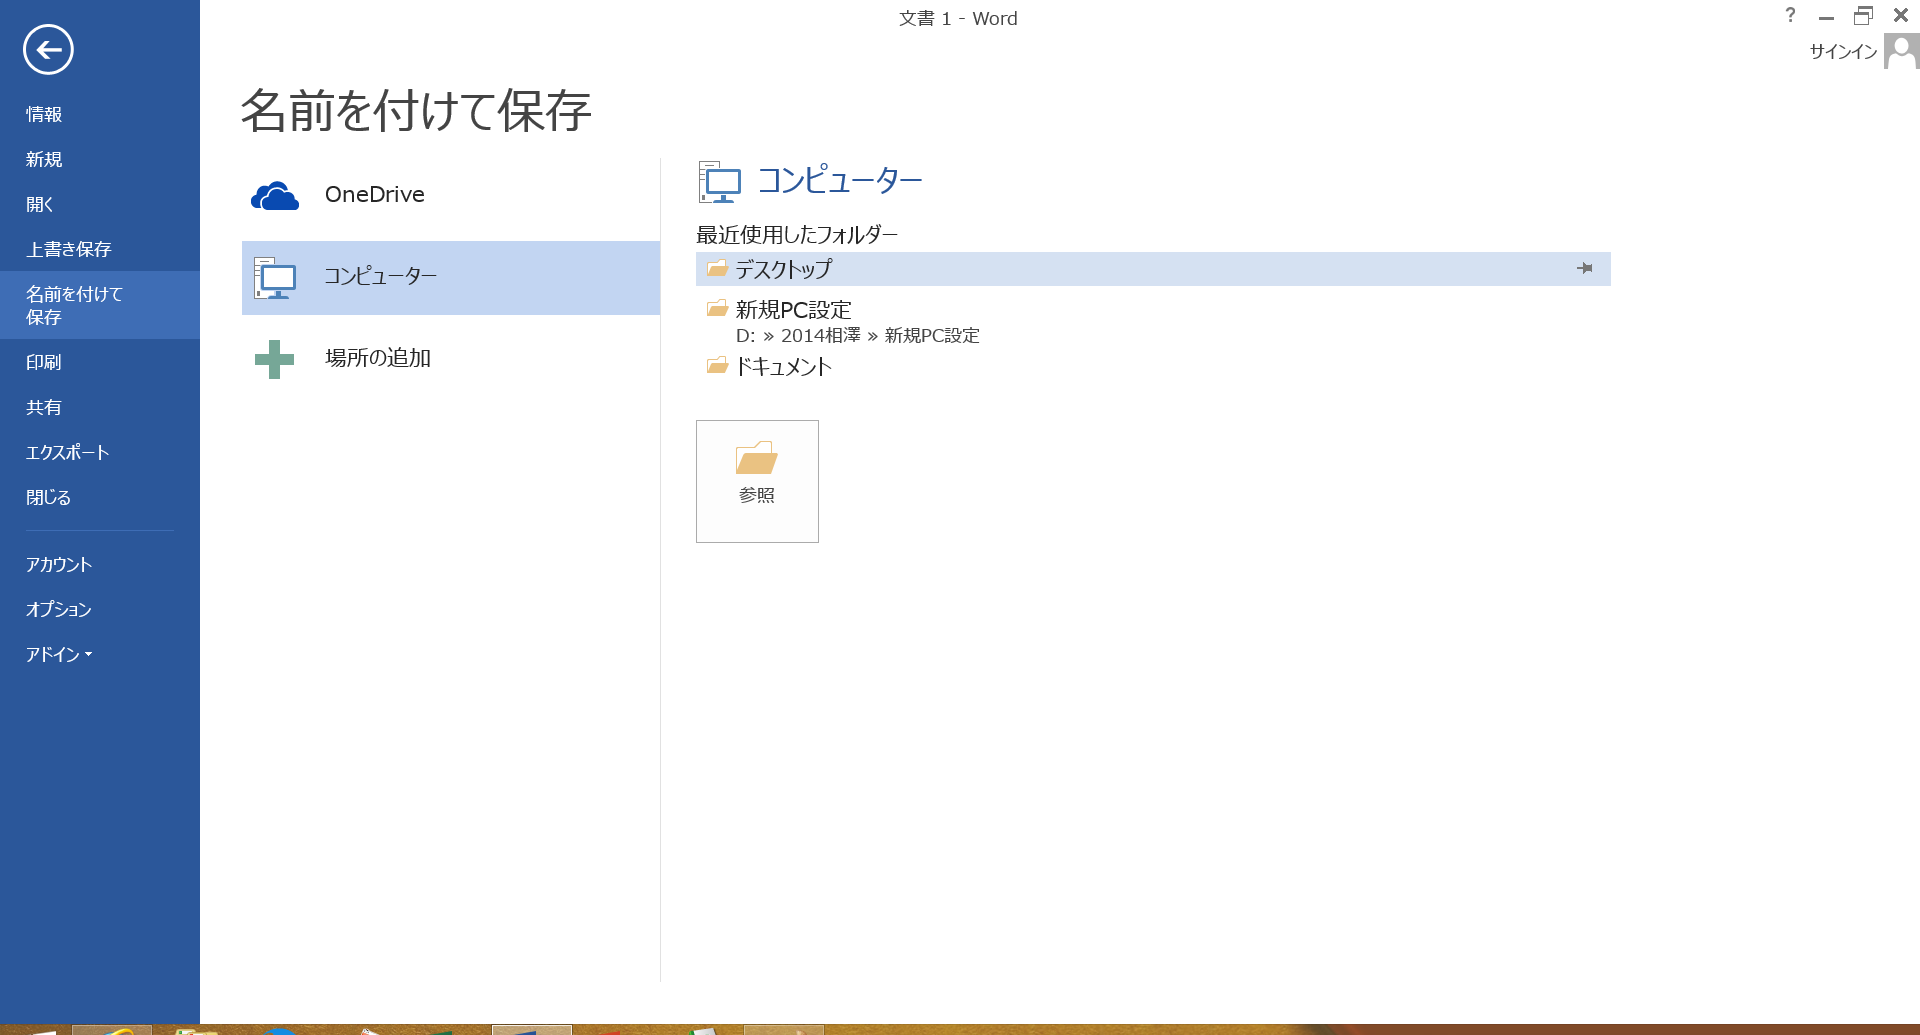The image size is (1920, 1035).
Task: Select 名前を付けて保存 in the sidebar
Action: click(x=100, y=305)
